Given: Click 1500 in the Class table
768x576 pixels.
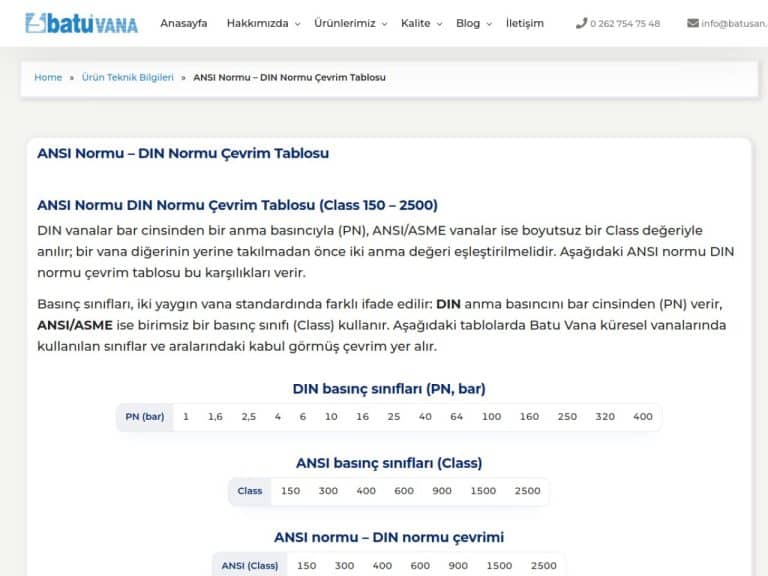Looking at the screenshot, I should [483, 491].
